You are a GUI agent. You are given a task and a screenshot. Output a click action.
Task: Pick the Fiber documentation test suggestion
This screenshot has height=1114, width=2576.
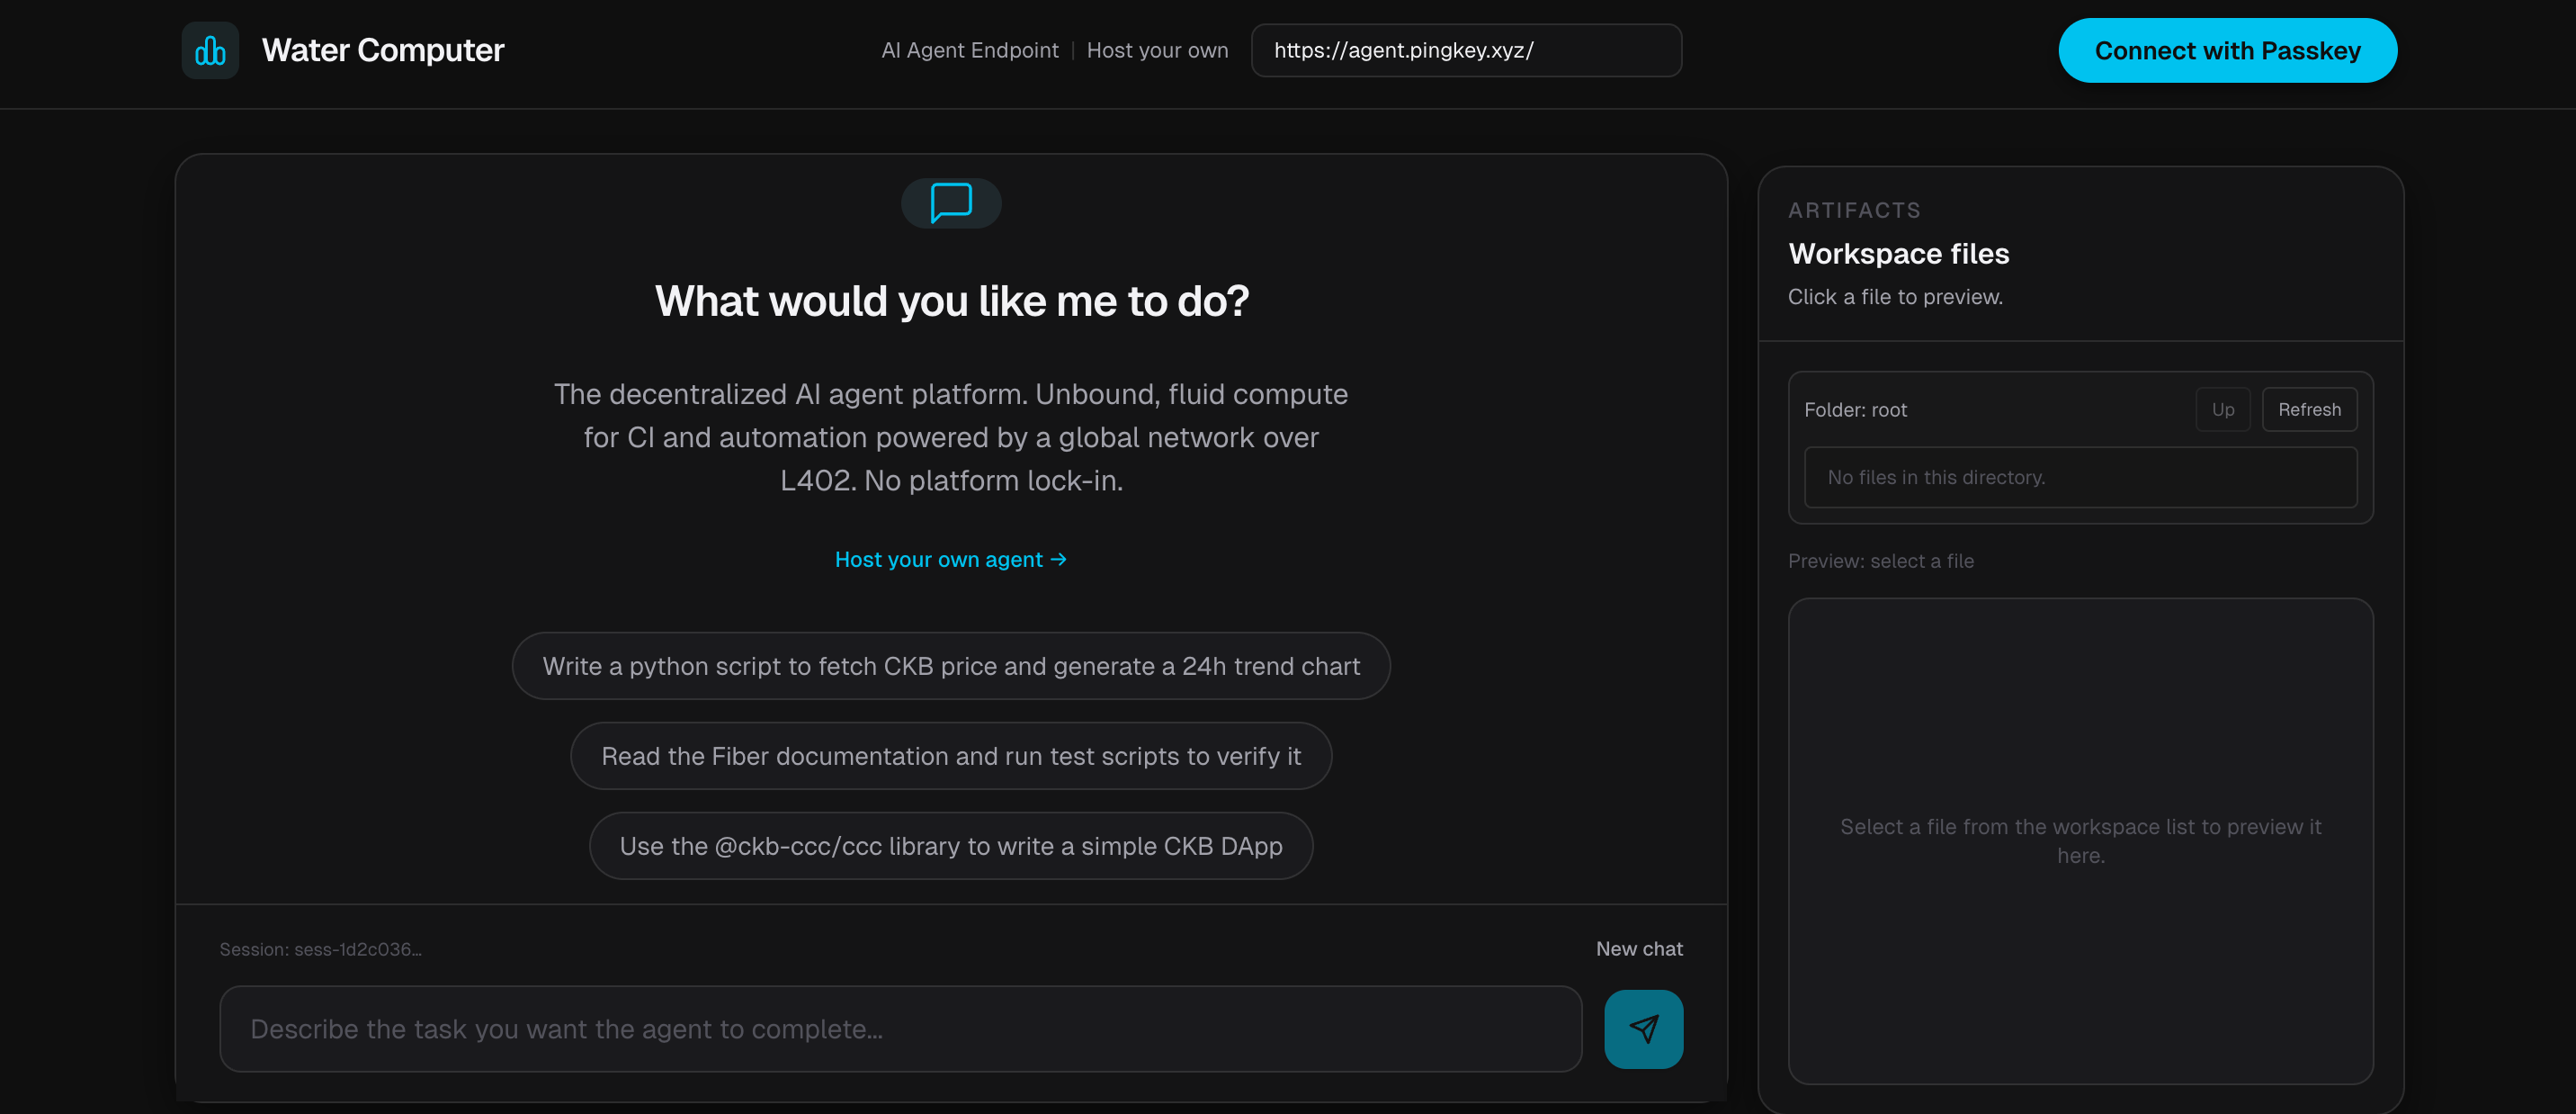[x=951, y=756]
